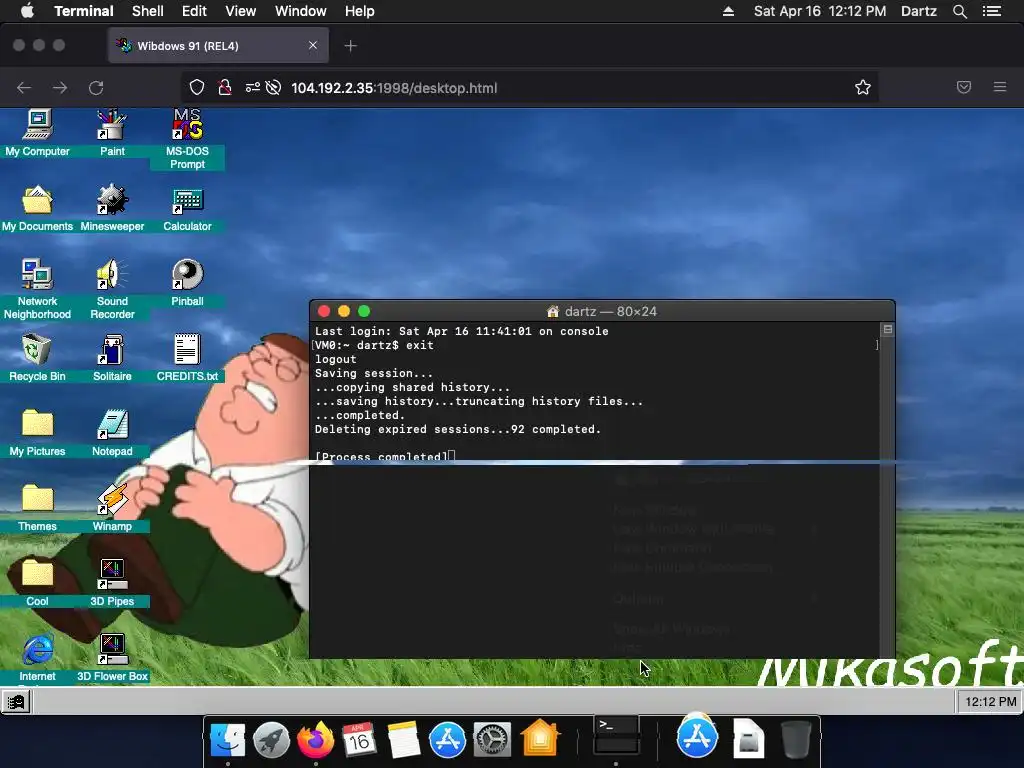
Task: Open Control Center menu bar icon
Action: tap(991, 11)
